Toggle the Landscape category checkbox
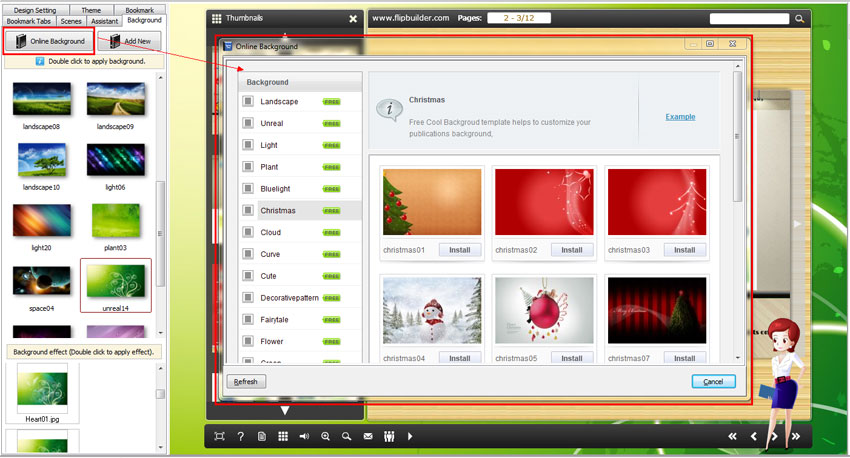 point(248,101)
